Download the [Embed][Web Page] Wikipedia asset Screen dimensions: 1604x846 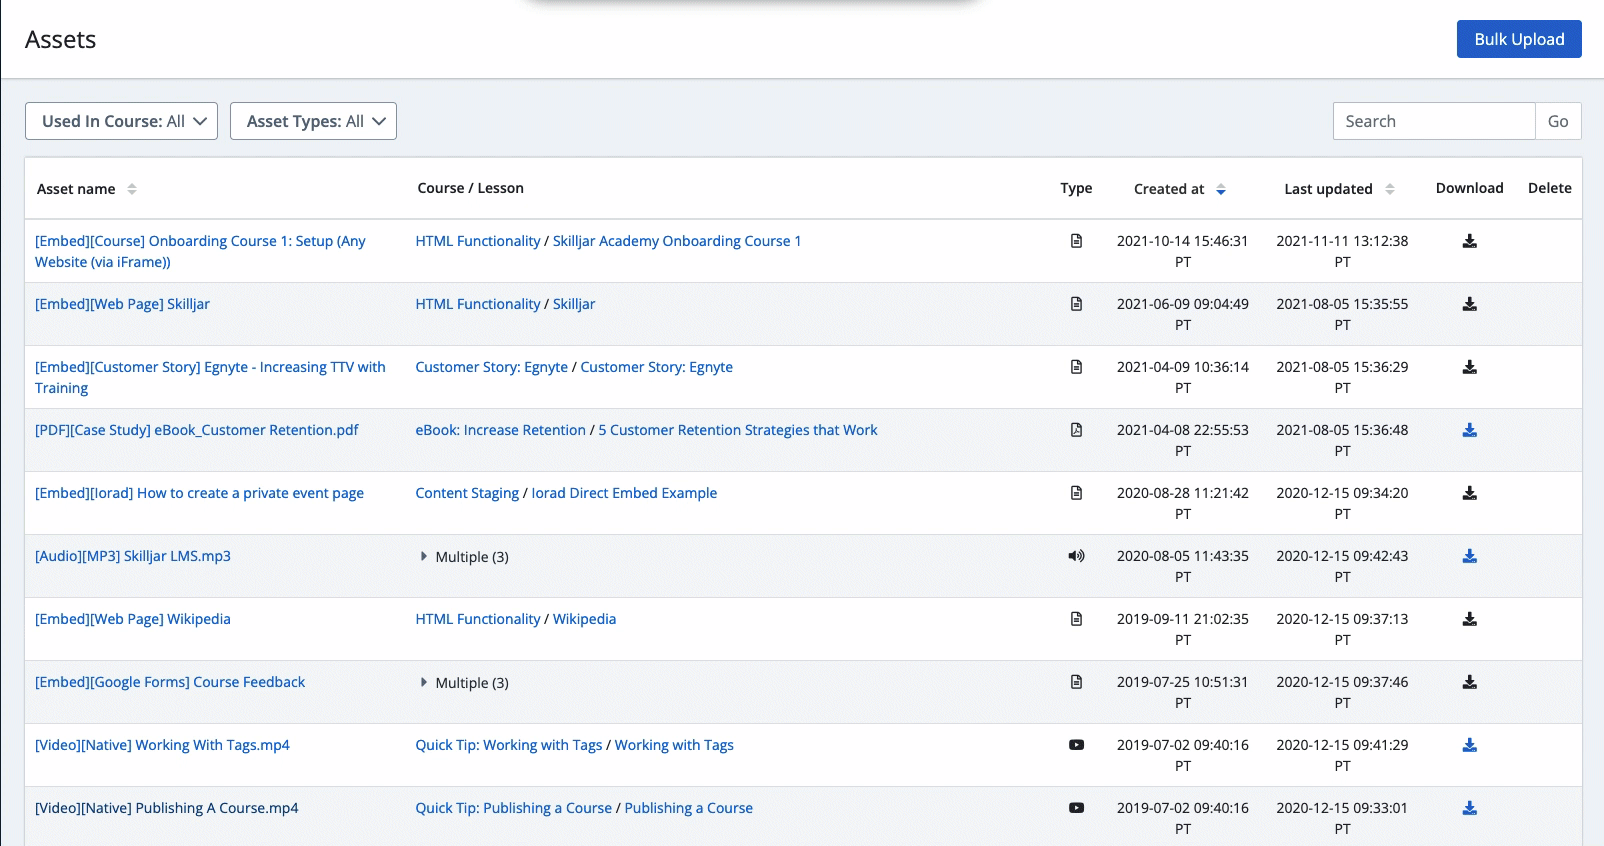point(1469,619)
